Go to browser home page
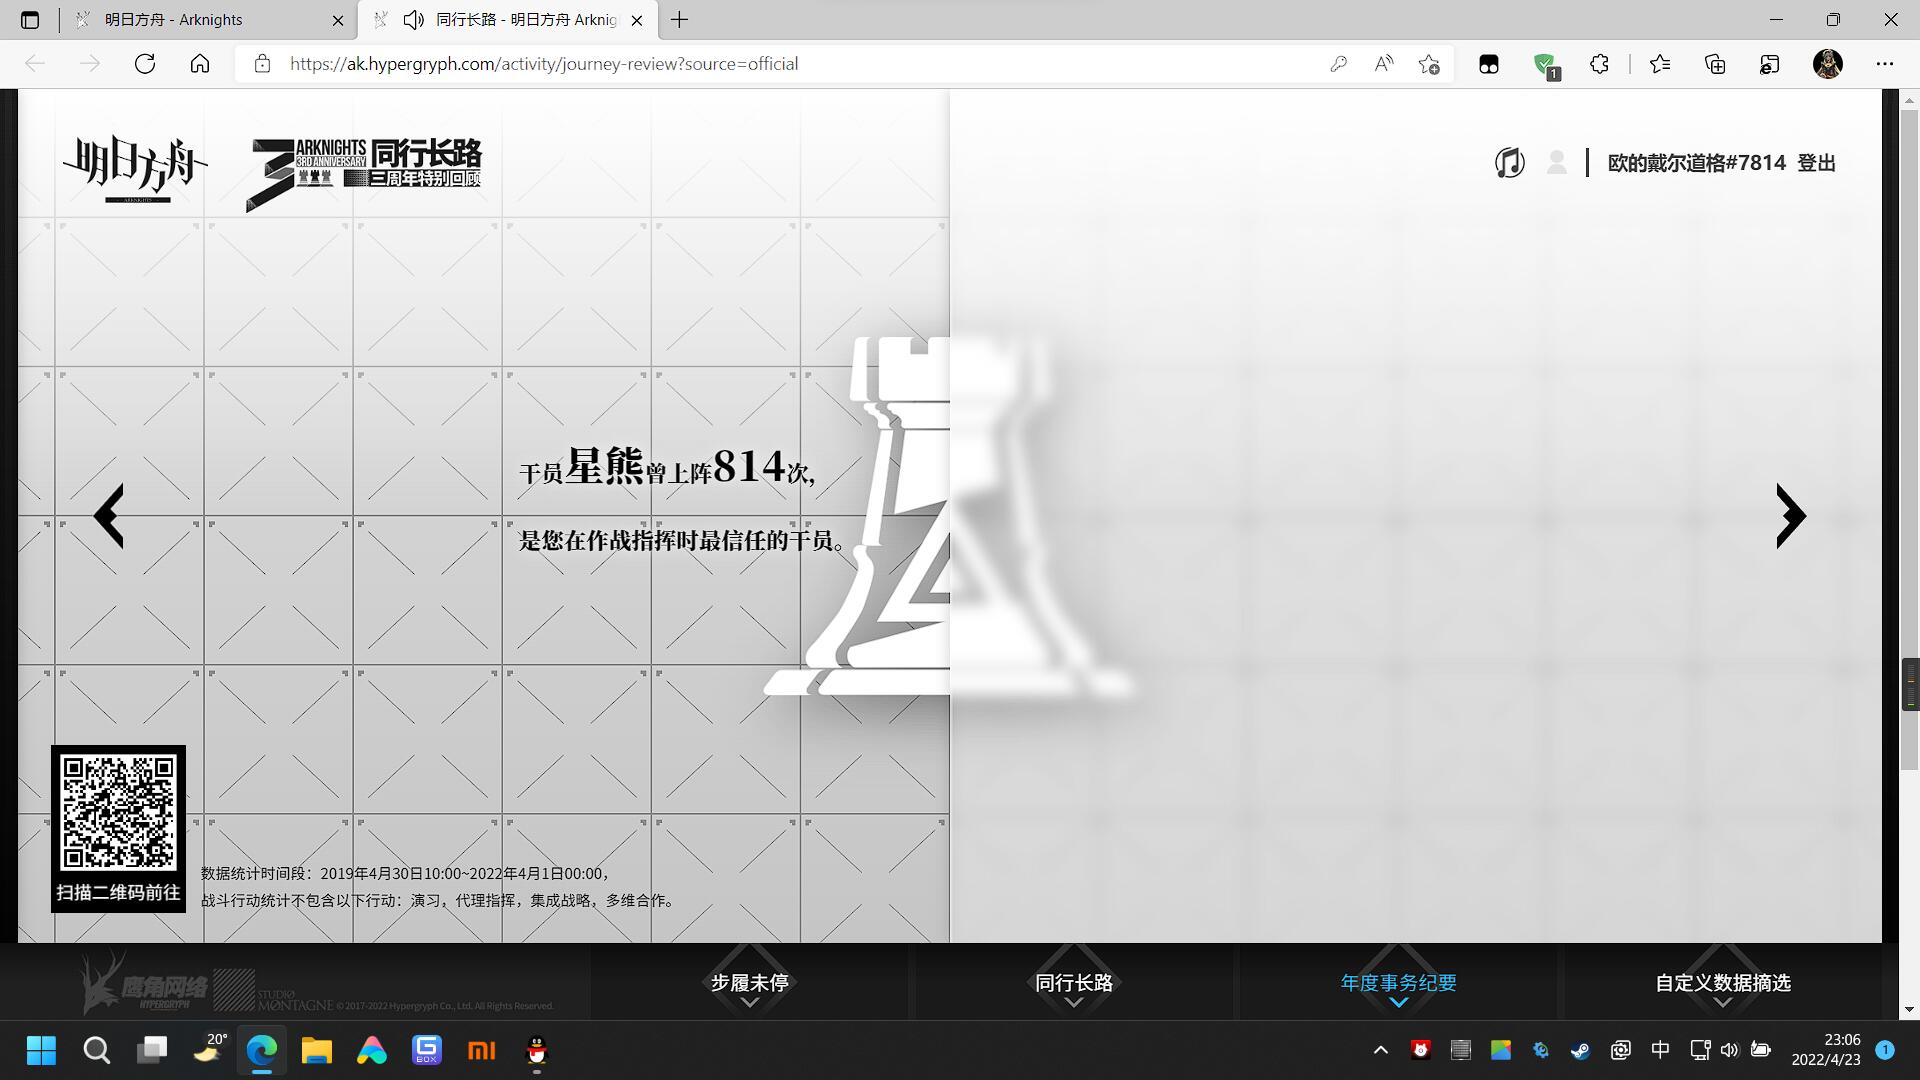The width and height of the screenshot is (1920, 1080). click(x=200, y=64)
